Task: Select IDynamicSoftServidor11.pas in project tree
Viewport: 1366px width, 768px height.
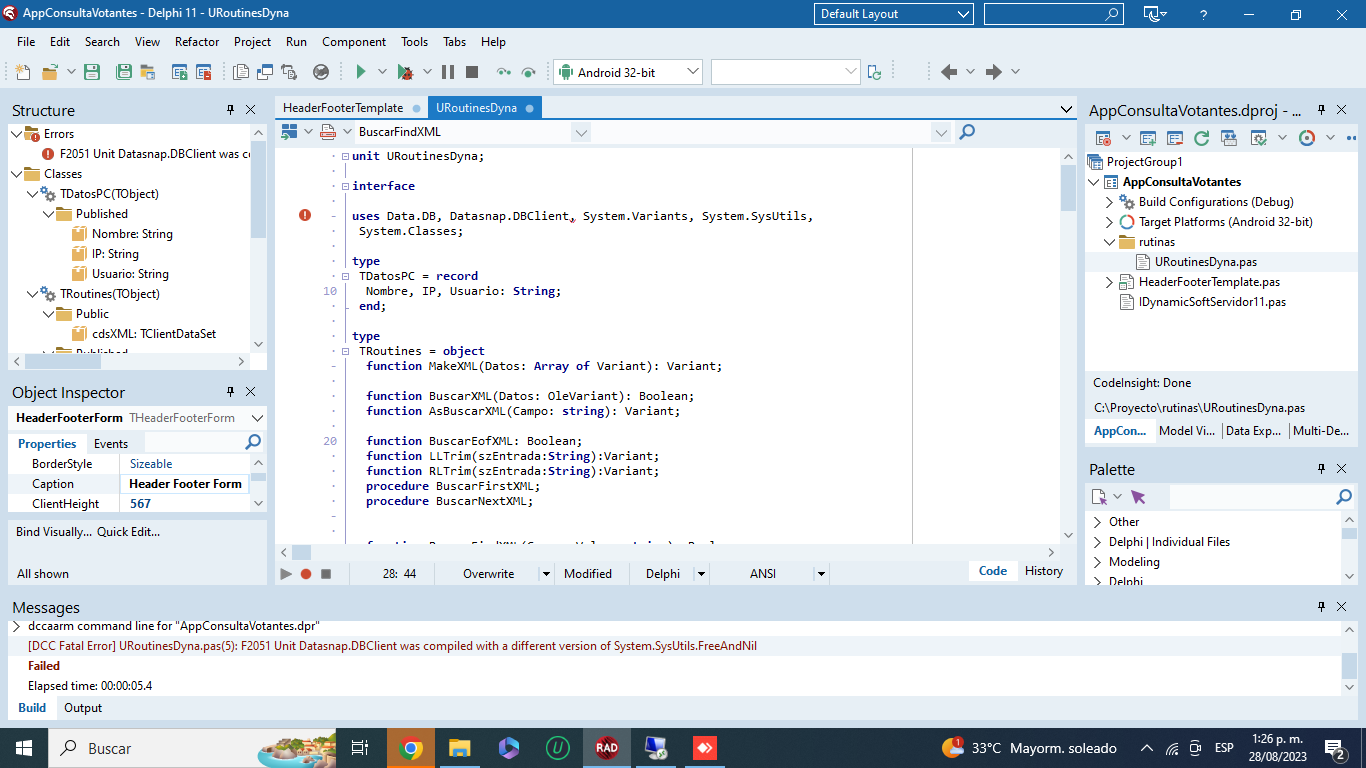Action: pyautogui.click(x=1212, y=302)
